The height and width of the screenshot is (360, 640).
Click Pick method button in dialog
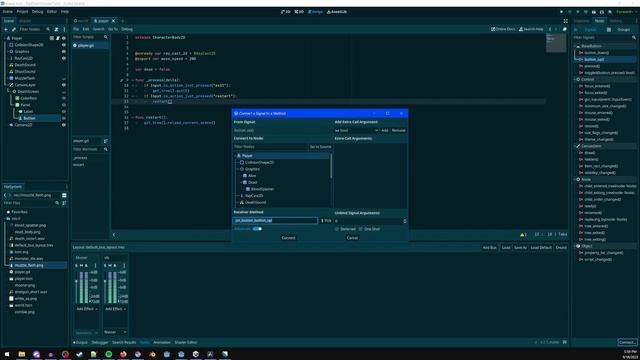326,221
